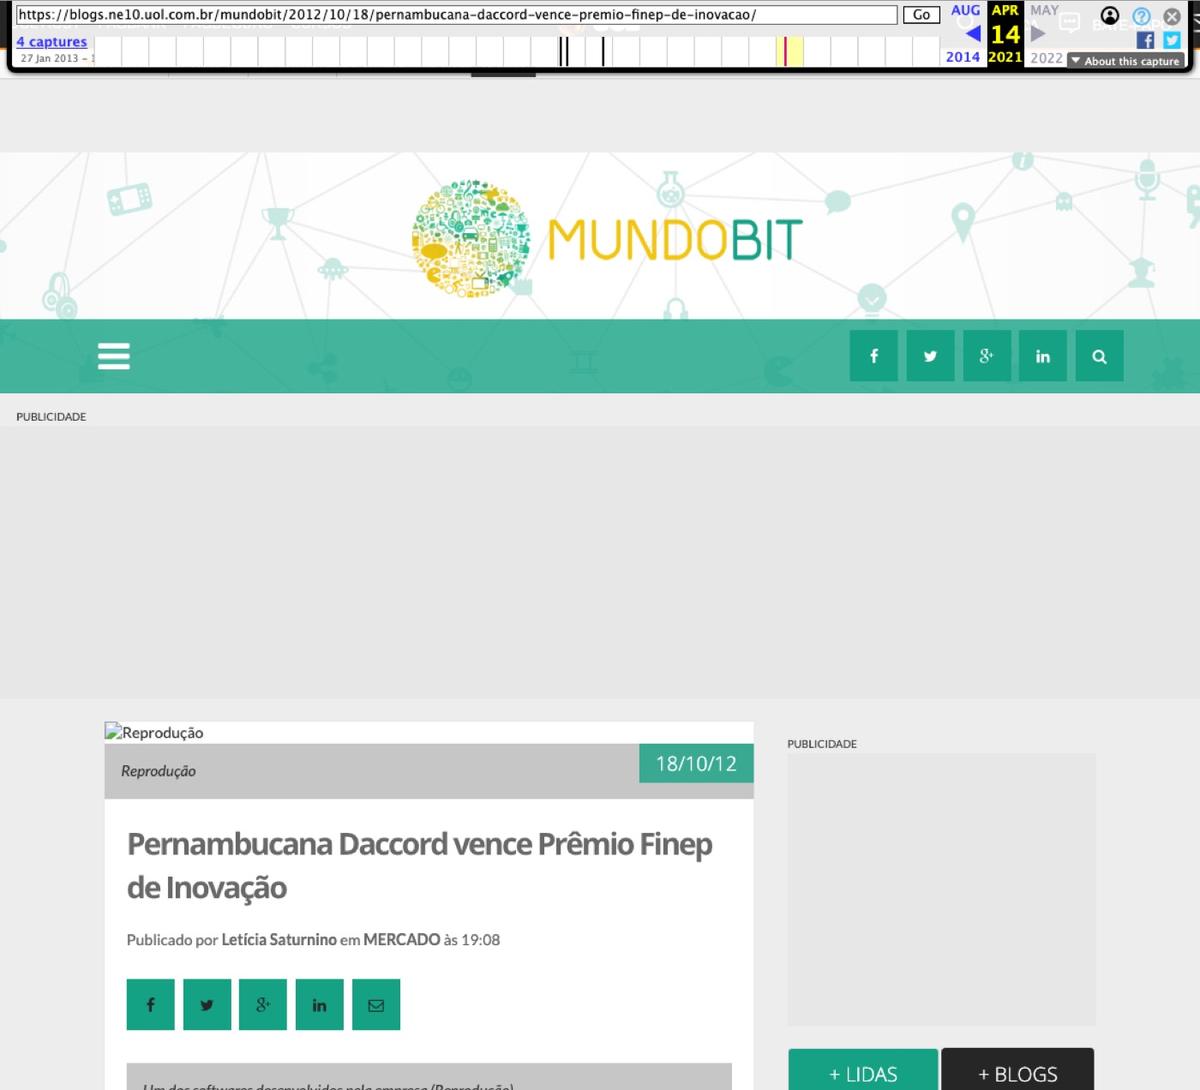Share article on Facebook below byline
Viewport: 1200px width, 1090px height.
point(151,1005)
